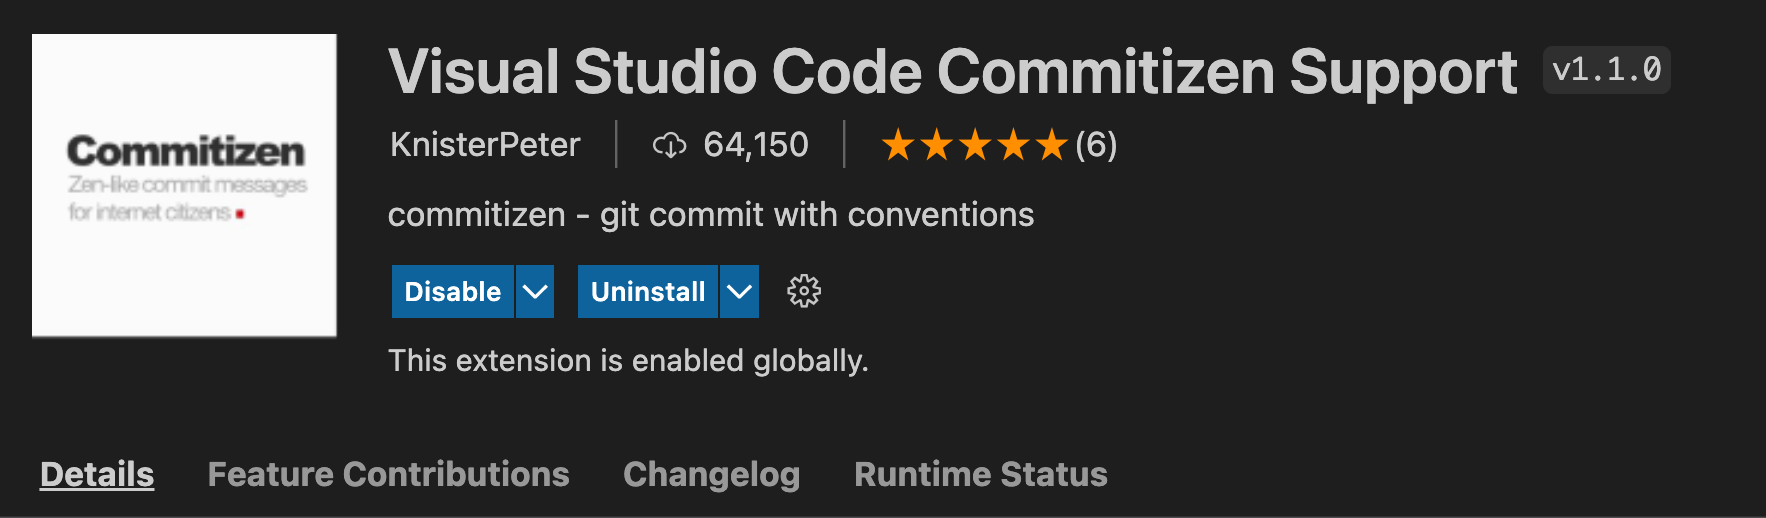The width and height of the screenshot is (1766, 518).
Task: Expand the Uninstall dropdown arrow
Action: [739, 292]
